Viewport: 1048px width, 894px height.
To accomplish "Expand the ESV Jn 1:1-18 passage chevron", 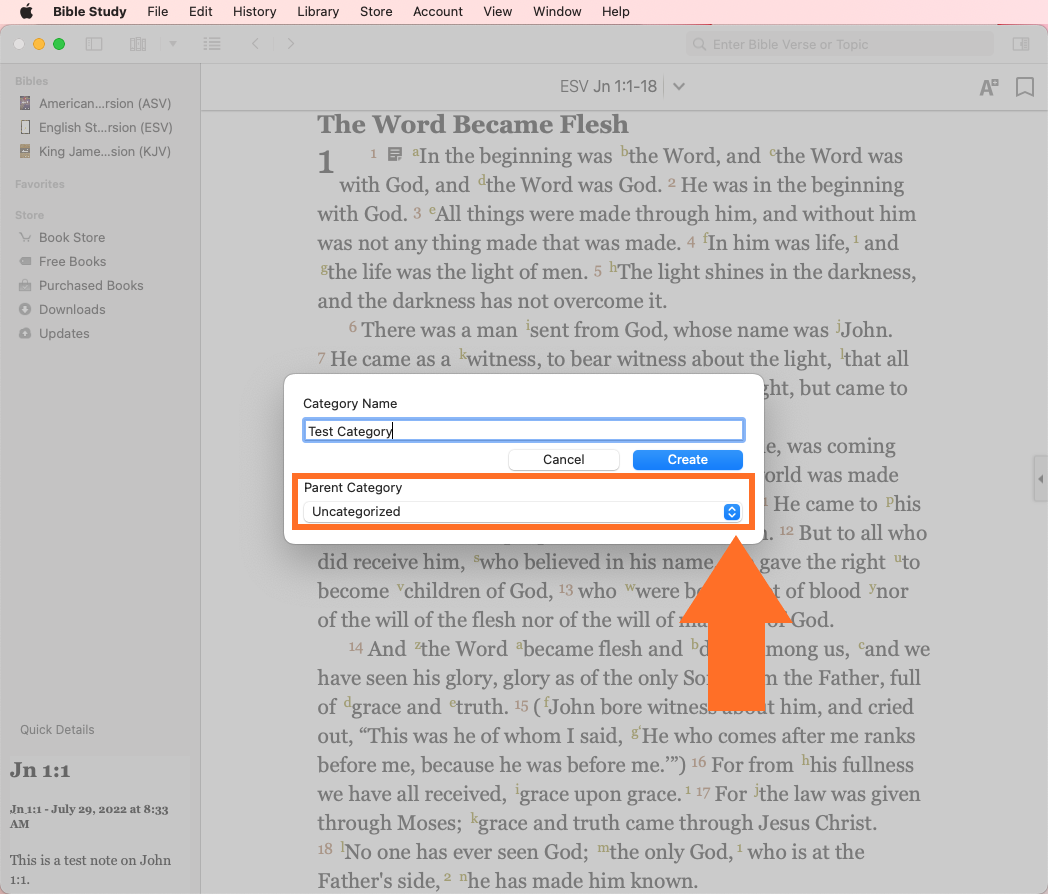I will (679, 87).
